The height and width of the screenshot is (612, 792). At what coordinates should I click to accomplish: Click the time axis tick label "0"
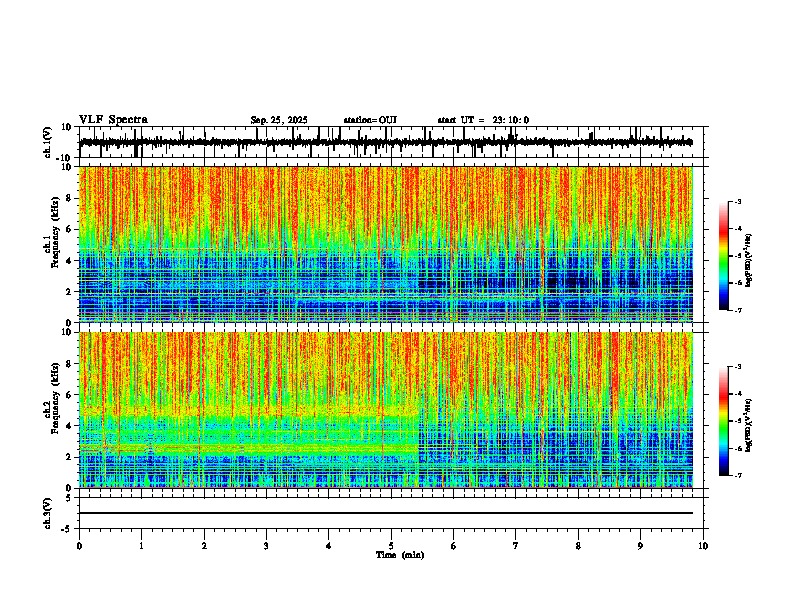[79, 546]
